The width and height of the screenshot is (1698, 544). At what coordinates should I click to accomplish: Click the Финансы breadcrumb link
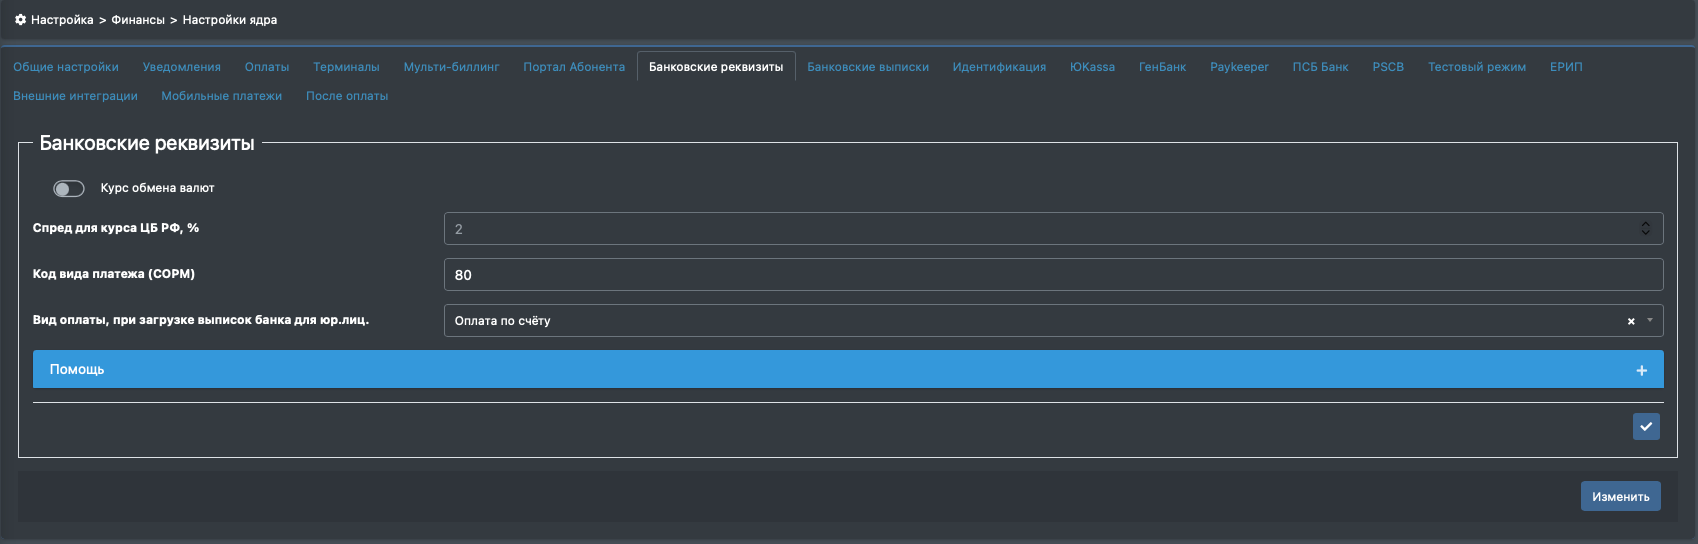coord(138,20)
